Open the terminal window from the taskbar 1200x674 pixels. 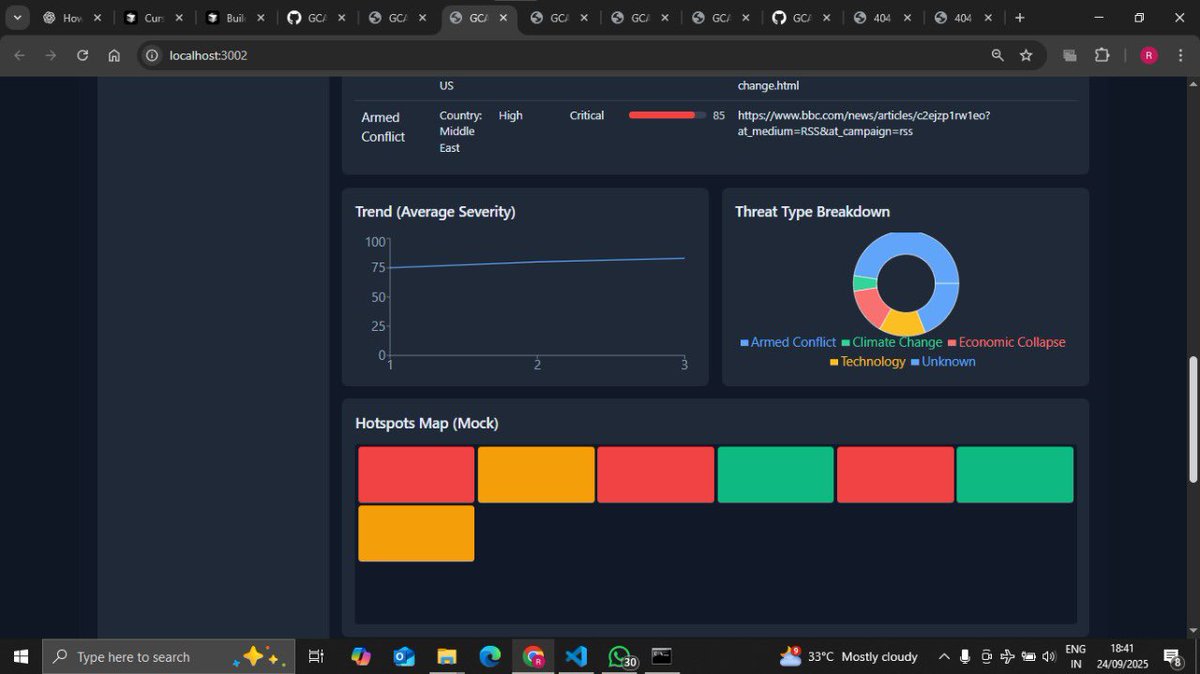(661, 657)
